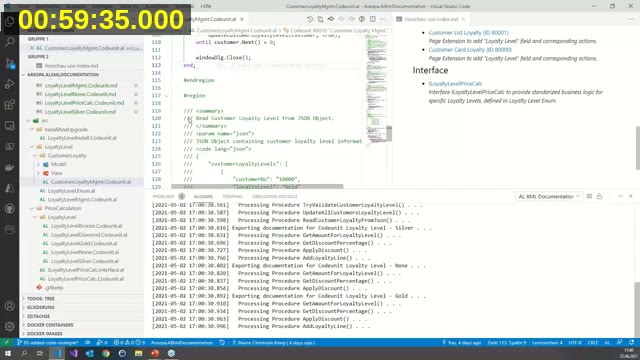
Task: Close the Vorschau von index.md tab
Action: (463, 19)
